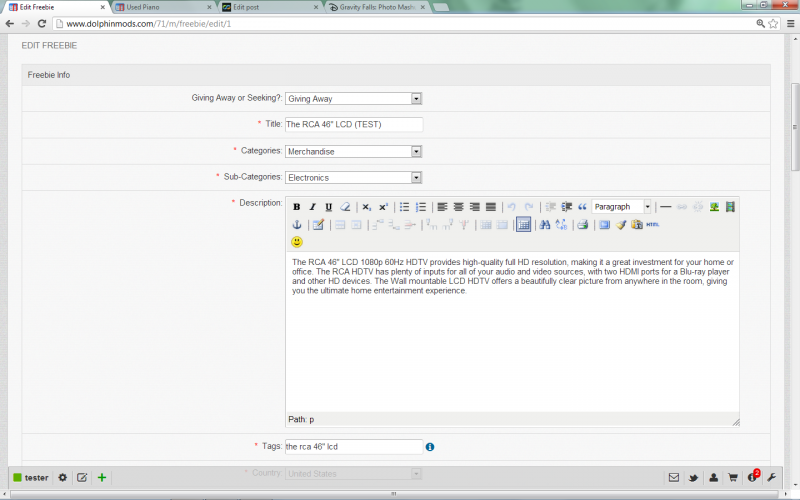Open the find binoculars tool
The image size is (800, 500).
point(545,224)
